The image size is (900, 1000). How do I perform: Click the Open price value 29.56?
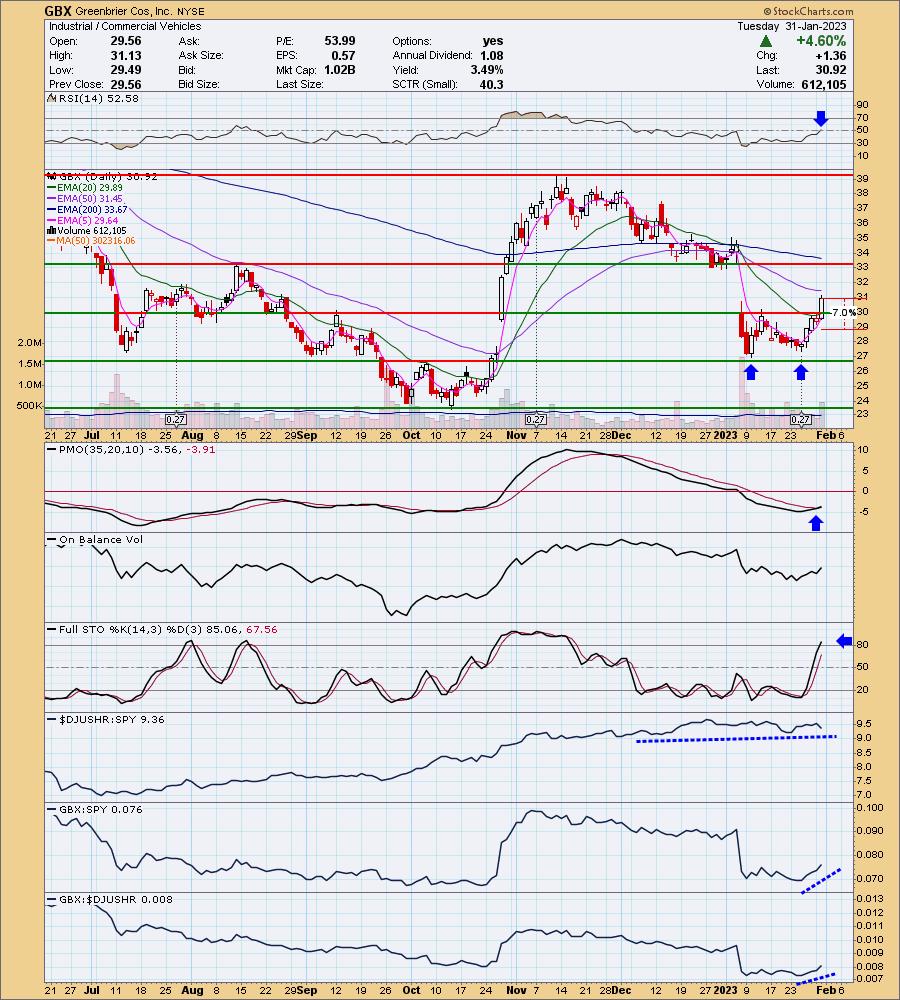coord(126,41)
